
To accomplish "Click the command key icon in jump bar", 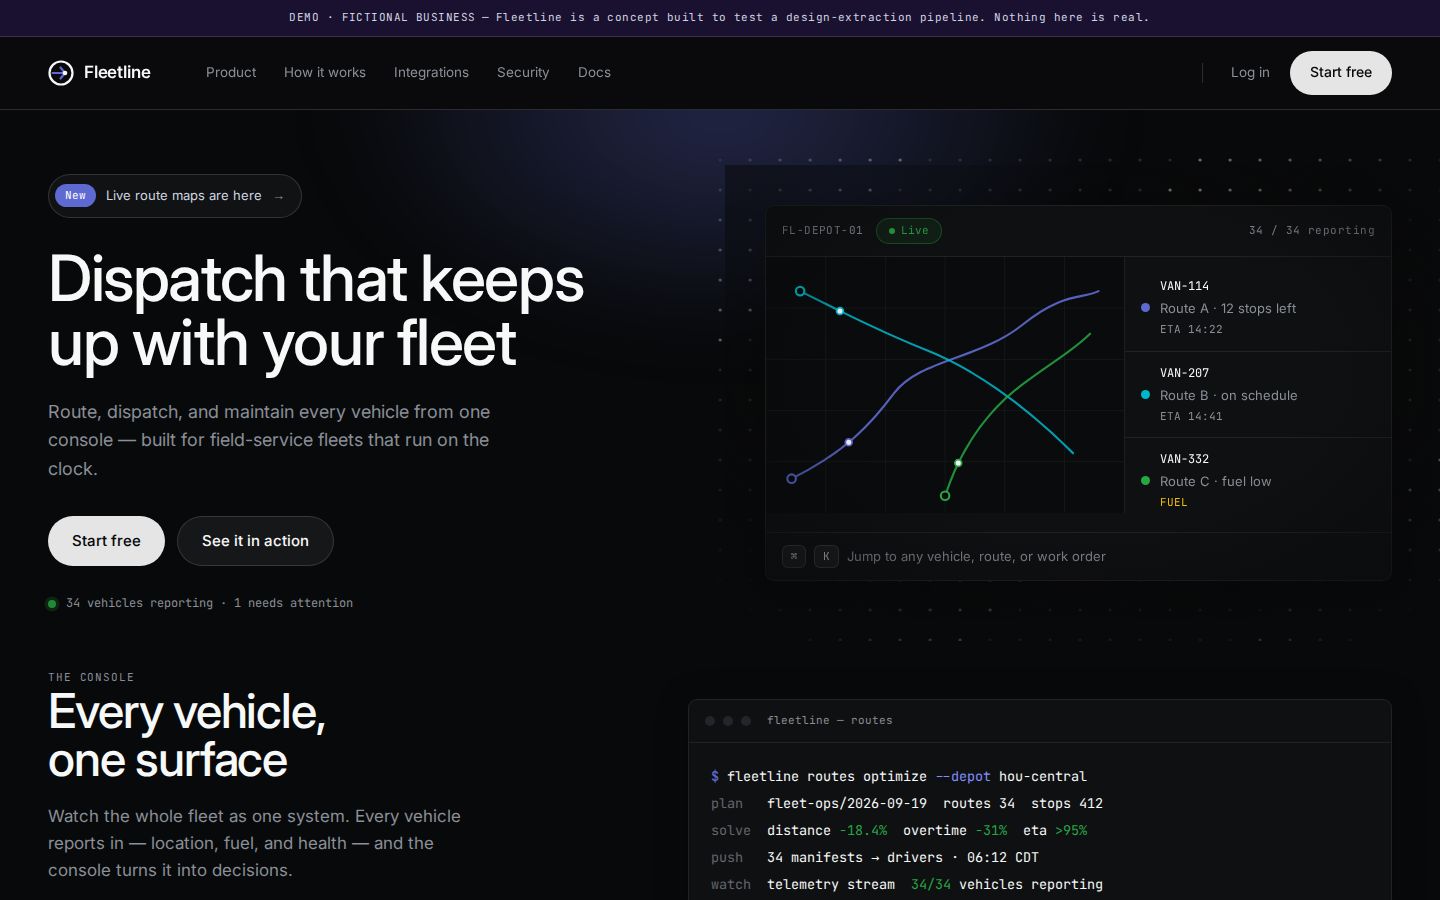I will click(794, 556).
